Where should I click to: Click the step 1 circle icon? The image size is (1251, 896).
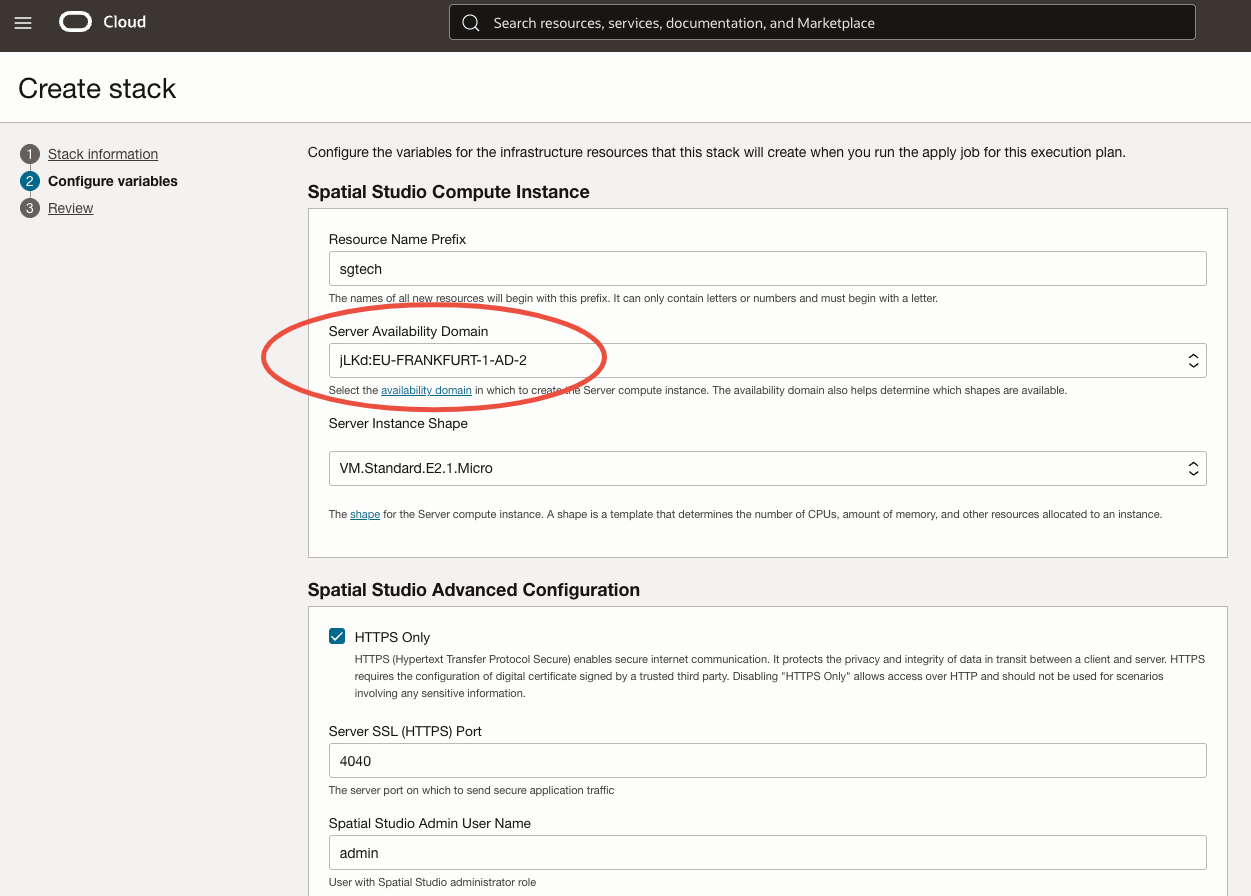click(x=30, y=154)
